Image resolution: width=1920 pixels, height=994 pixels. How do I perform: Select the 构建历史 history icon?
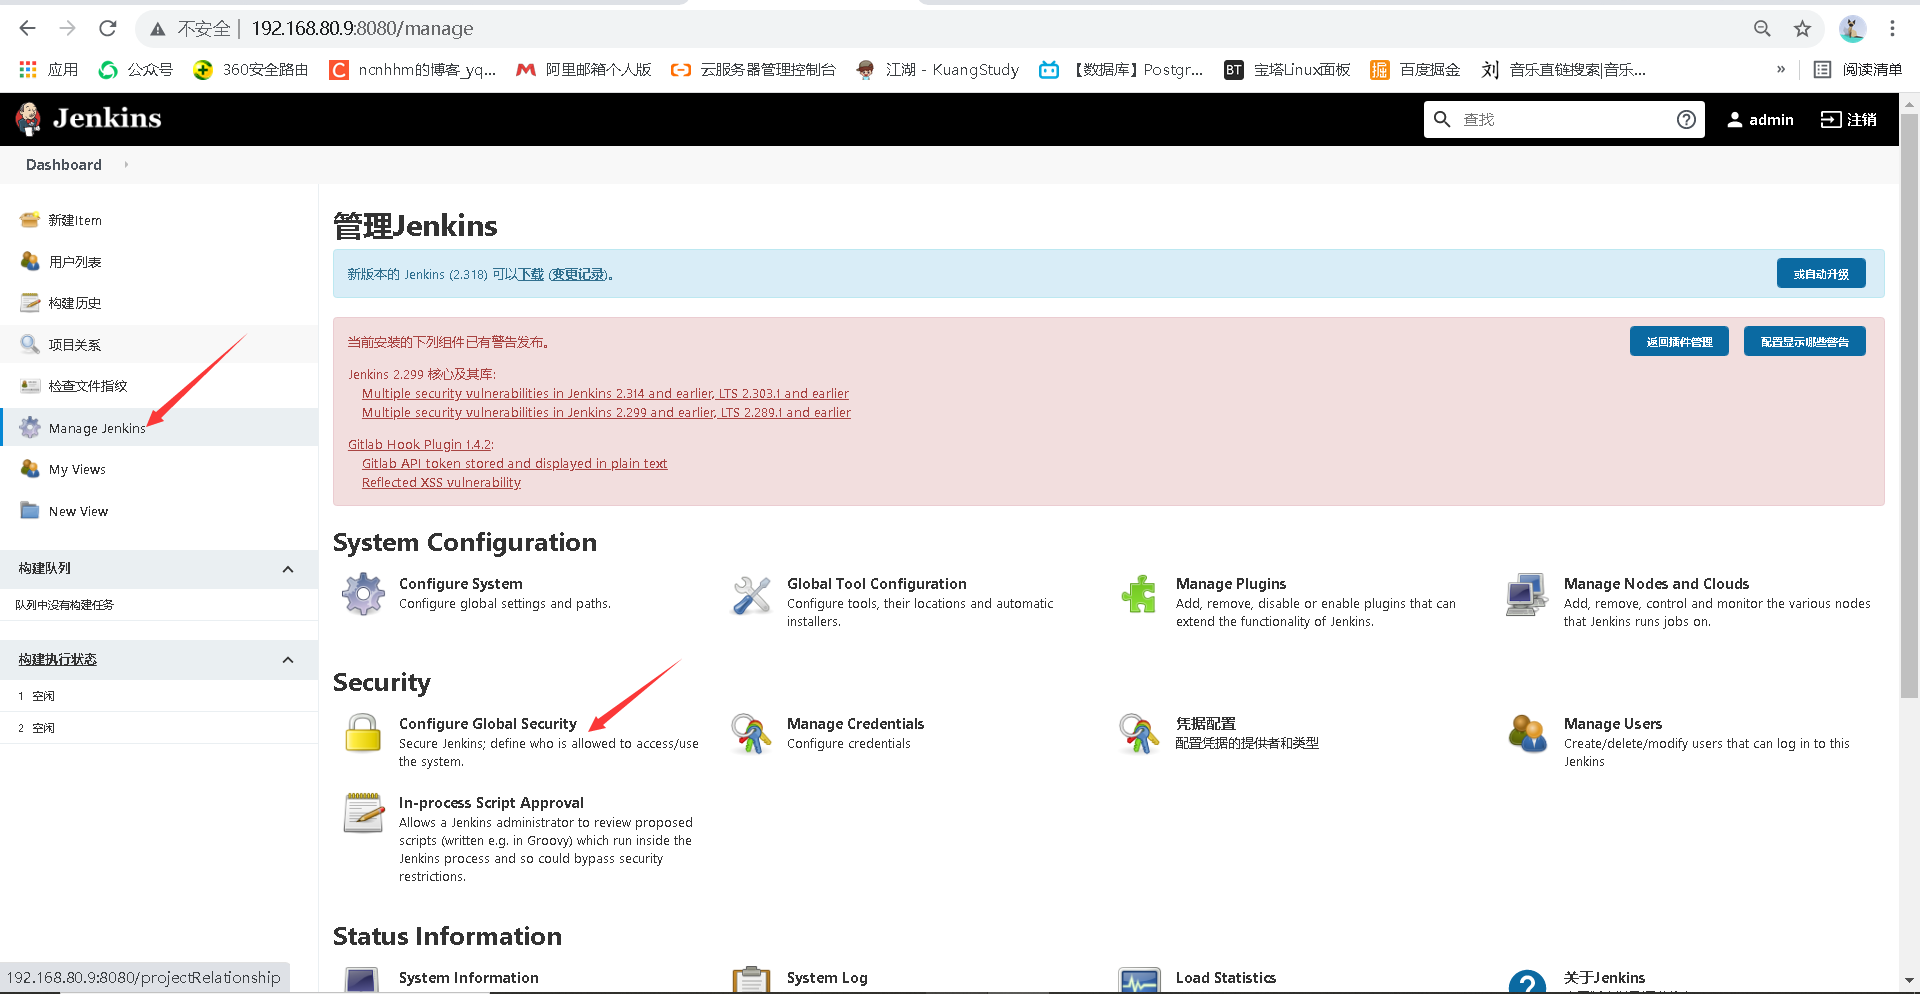pyautogui.click(x=29, y=302)
